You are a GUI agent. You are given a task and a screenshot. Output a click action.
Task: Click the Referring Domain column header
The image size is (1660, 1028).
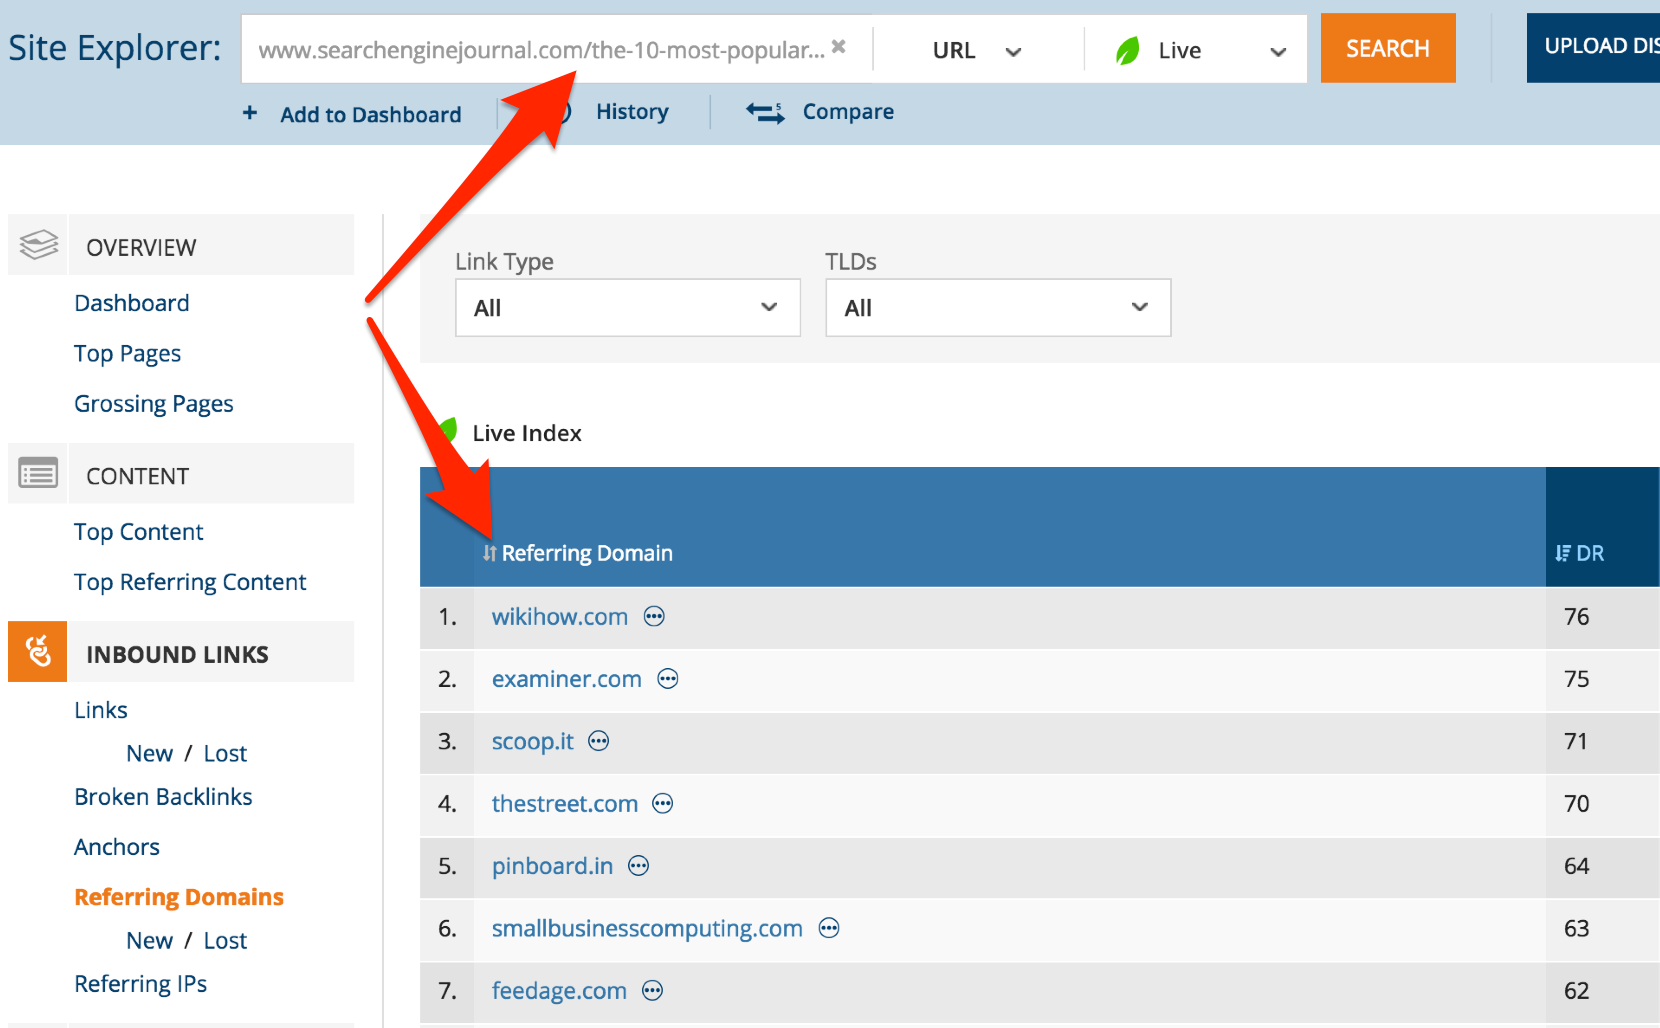click(x=587, y=553)
